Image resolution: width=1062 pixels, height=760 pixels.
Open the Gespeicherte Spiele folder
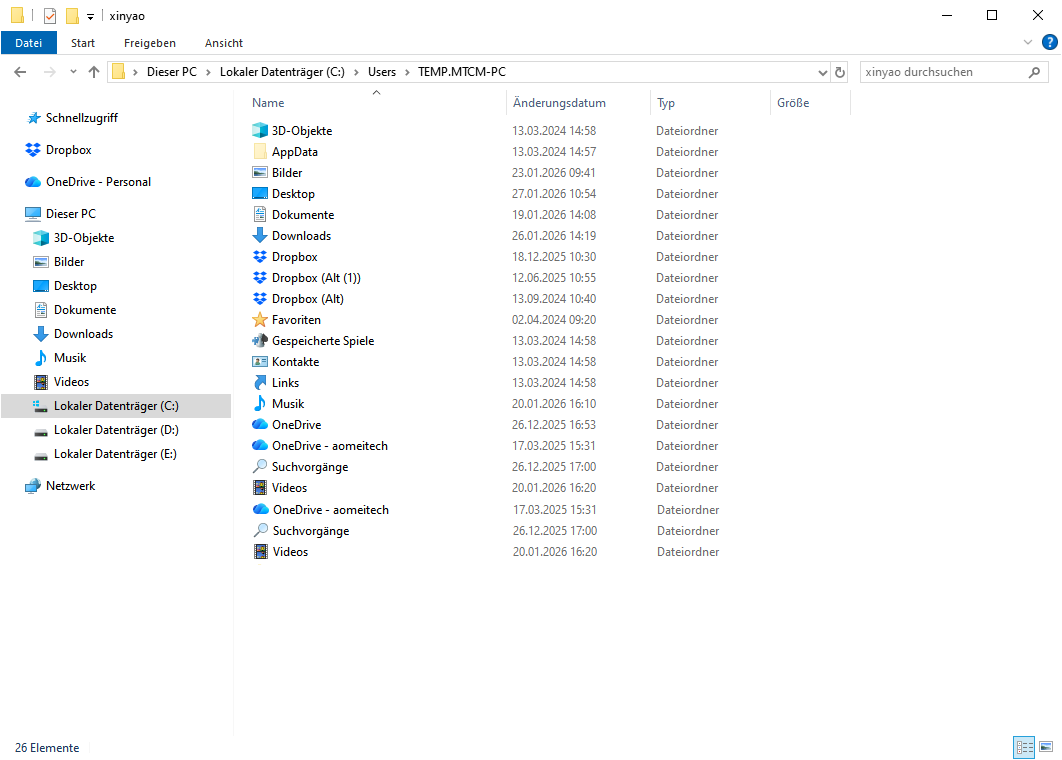click(x=322, y=341)
